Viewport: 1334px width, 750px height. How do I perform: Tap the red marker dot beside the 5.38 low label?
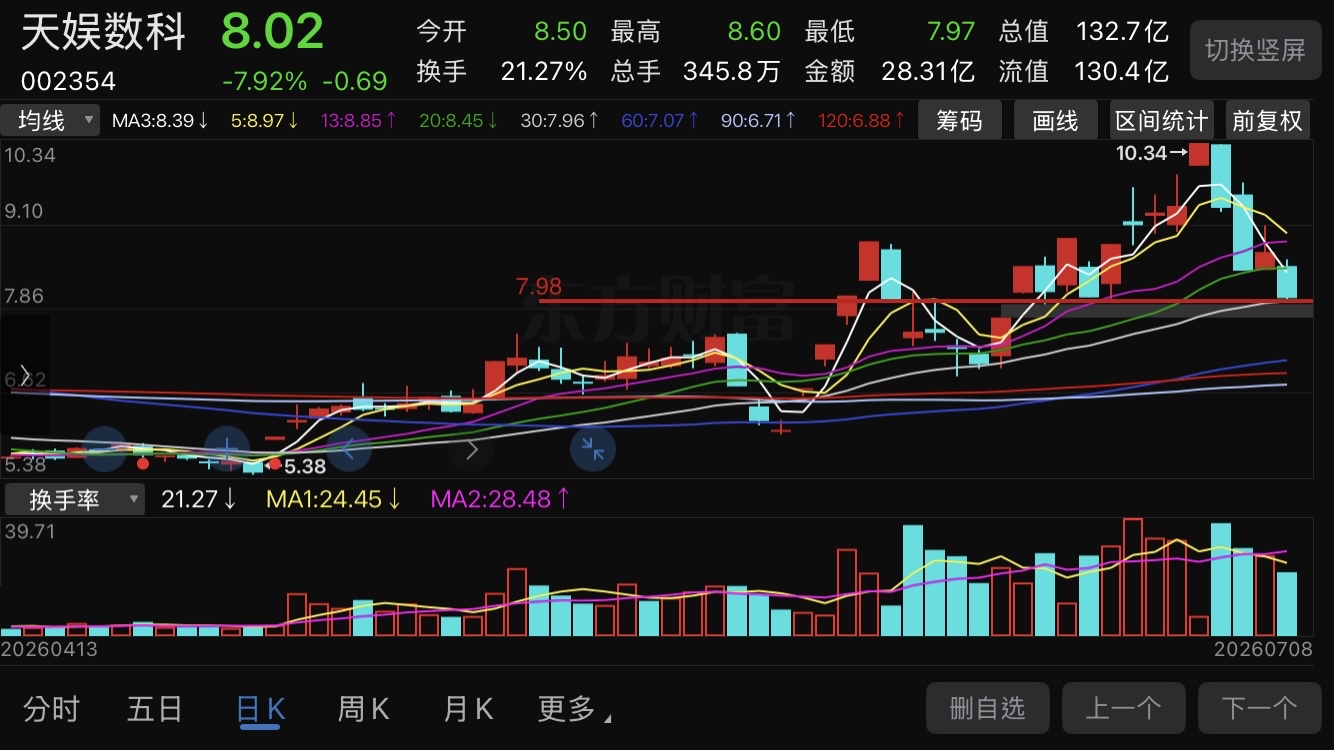[275, 464]
